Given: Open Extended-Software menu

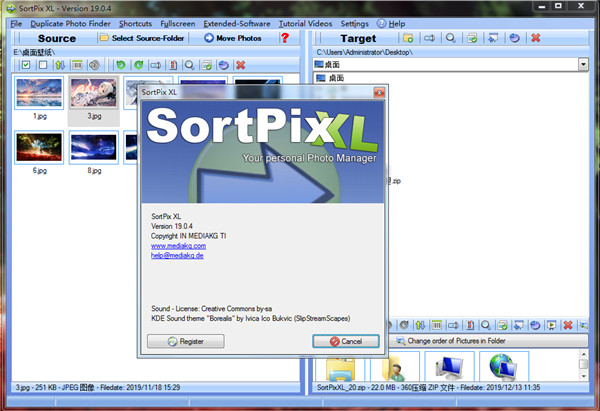Looking at the screenshot, I should (237, 24).
